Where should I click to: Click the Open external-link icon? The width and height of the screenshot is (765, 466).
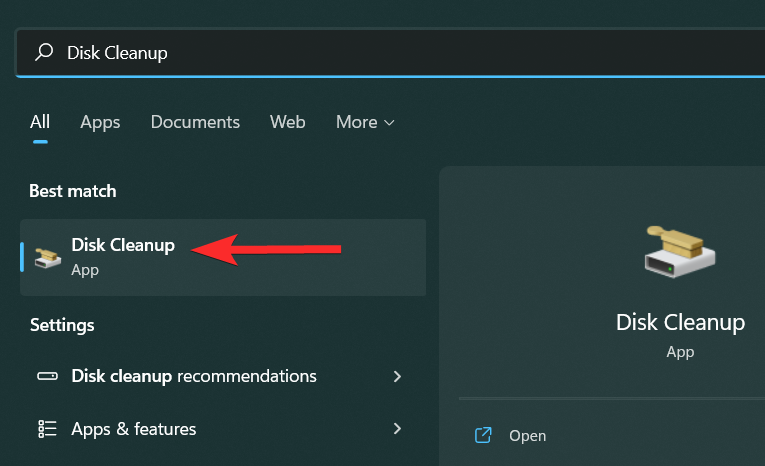coord(483,435)
